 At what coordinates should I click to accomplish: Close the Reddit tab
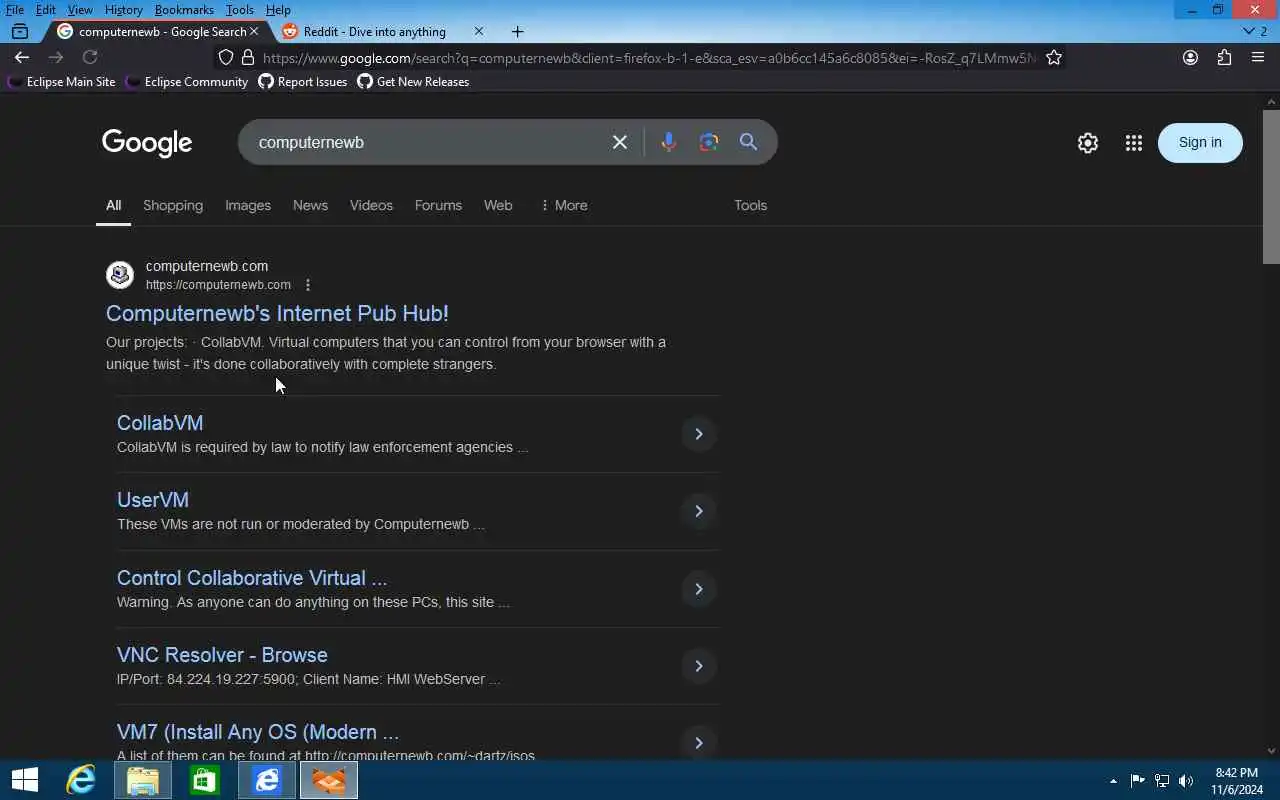(x=478, y=31)
